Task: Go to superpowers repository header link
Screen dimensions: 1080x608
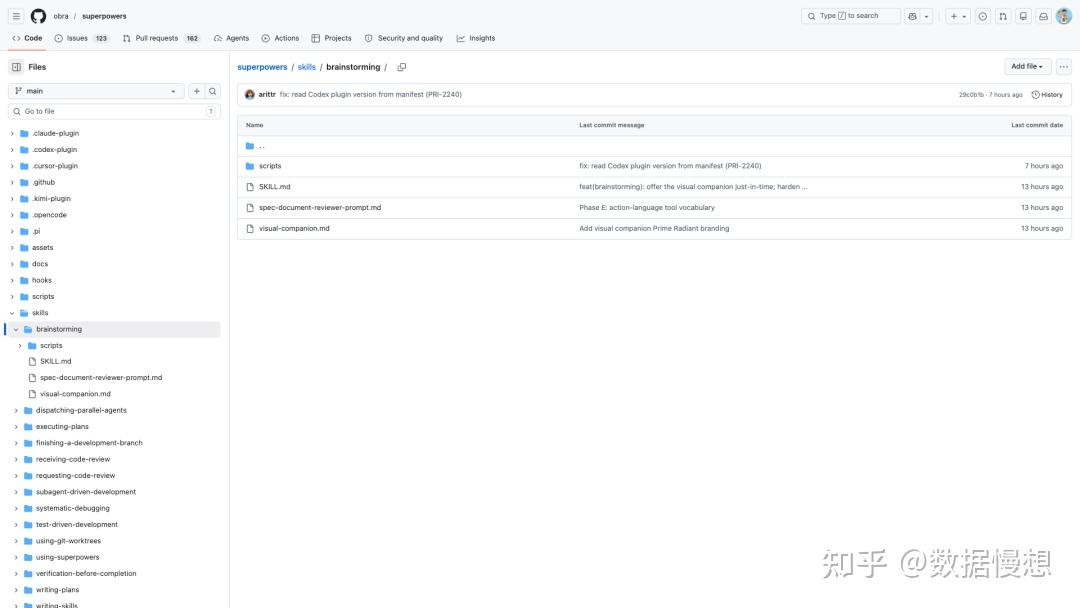Action: click(104, 16)
